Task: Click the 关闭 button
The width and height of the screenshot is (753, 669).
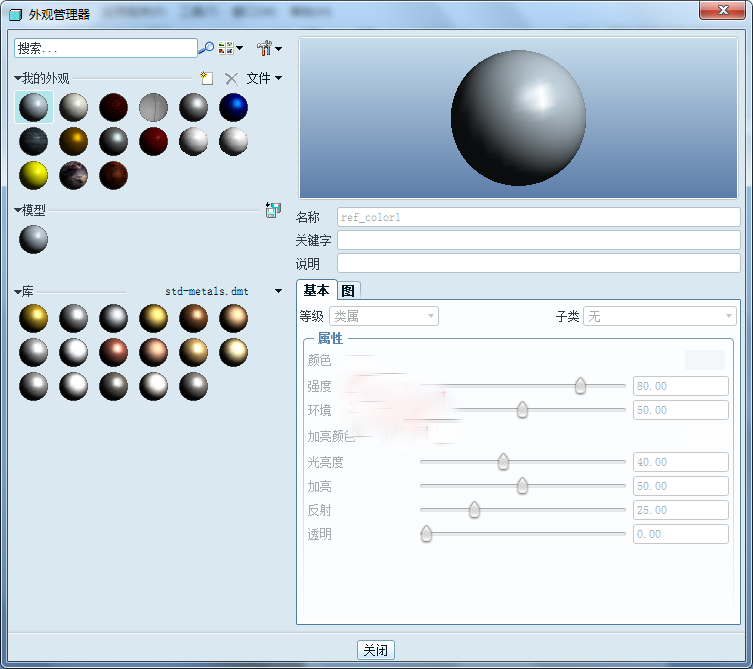Action: click(376, 650)
